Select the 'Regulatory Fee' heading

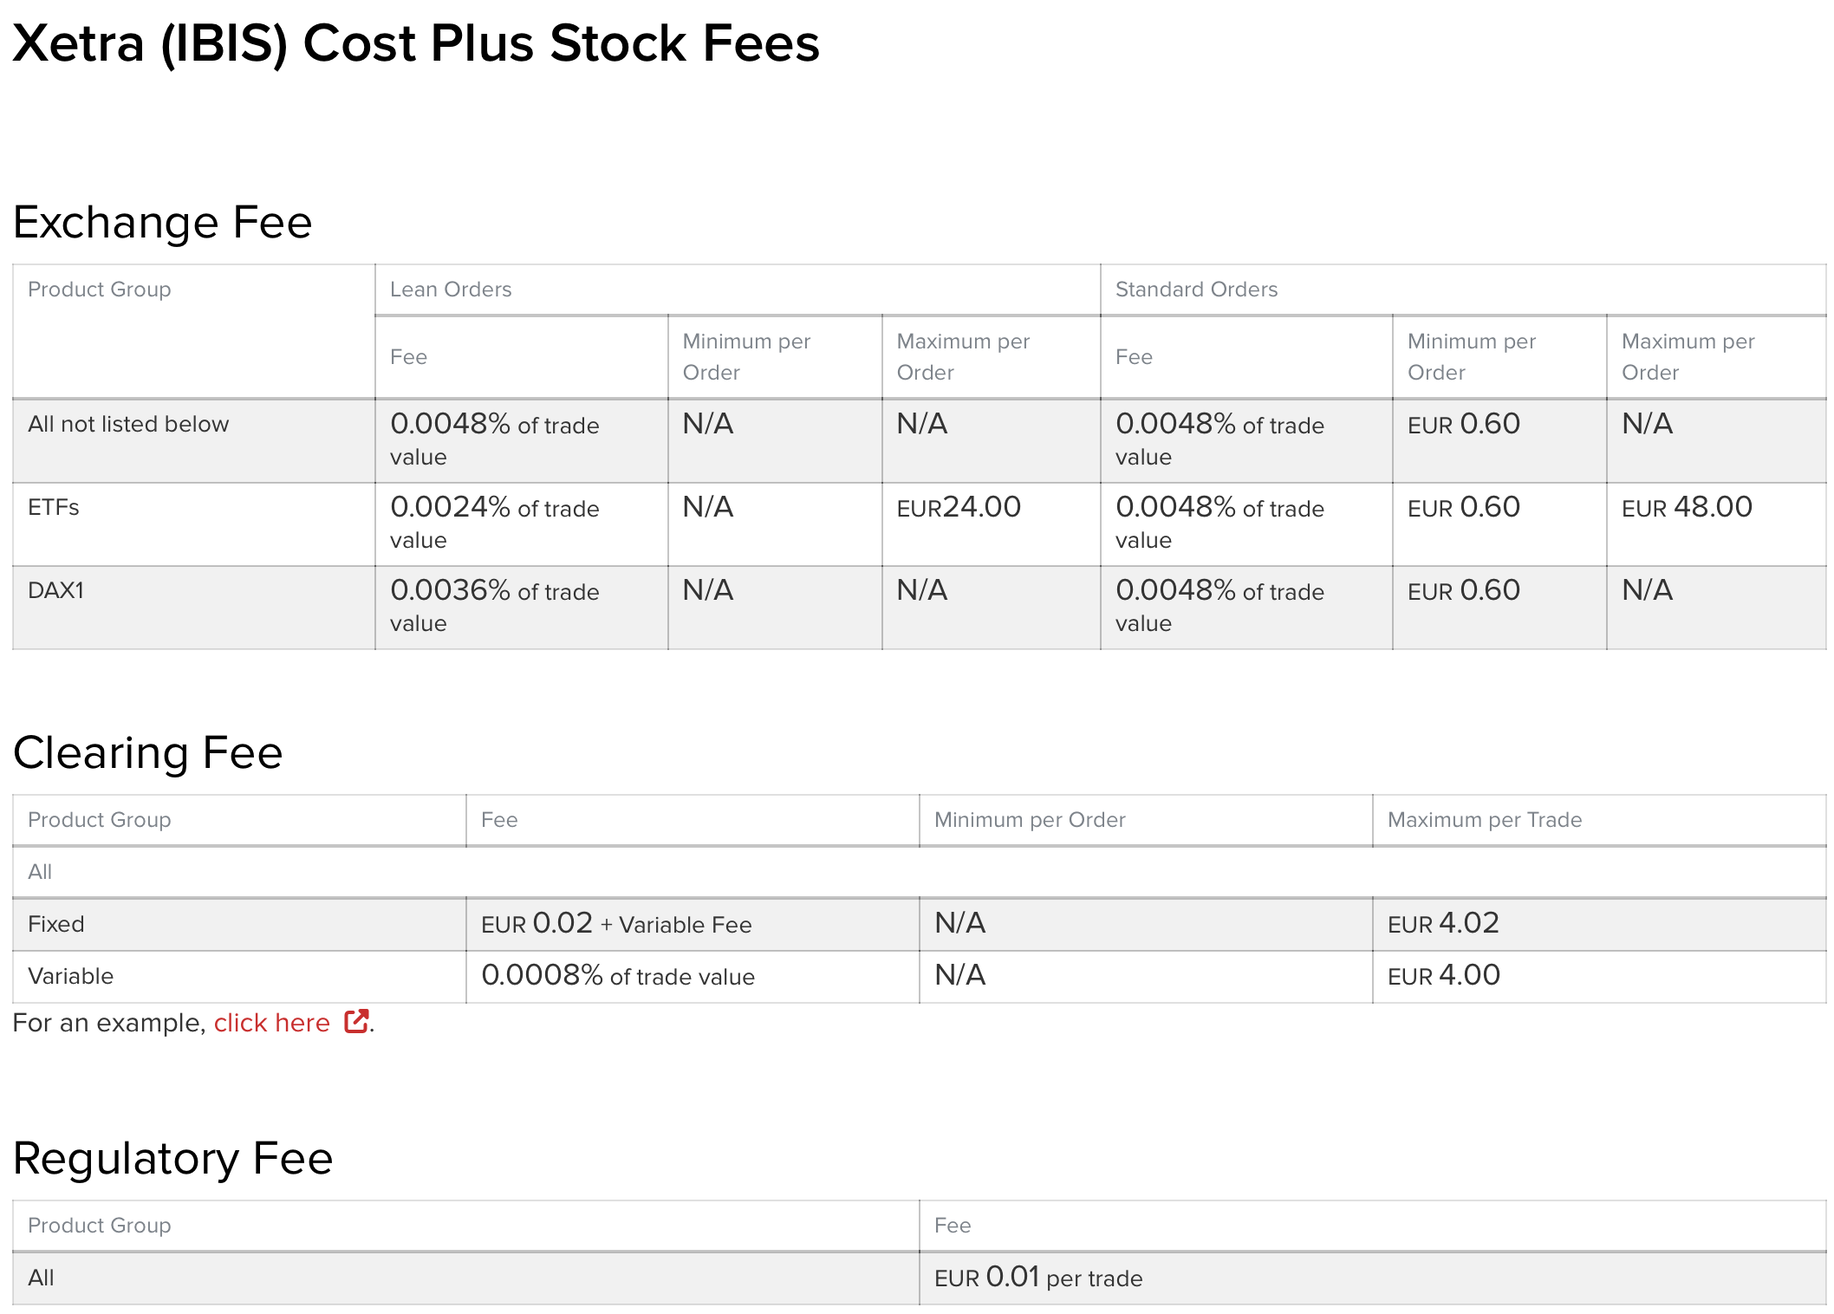(172, 1158)
